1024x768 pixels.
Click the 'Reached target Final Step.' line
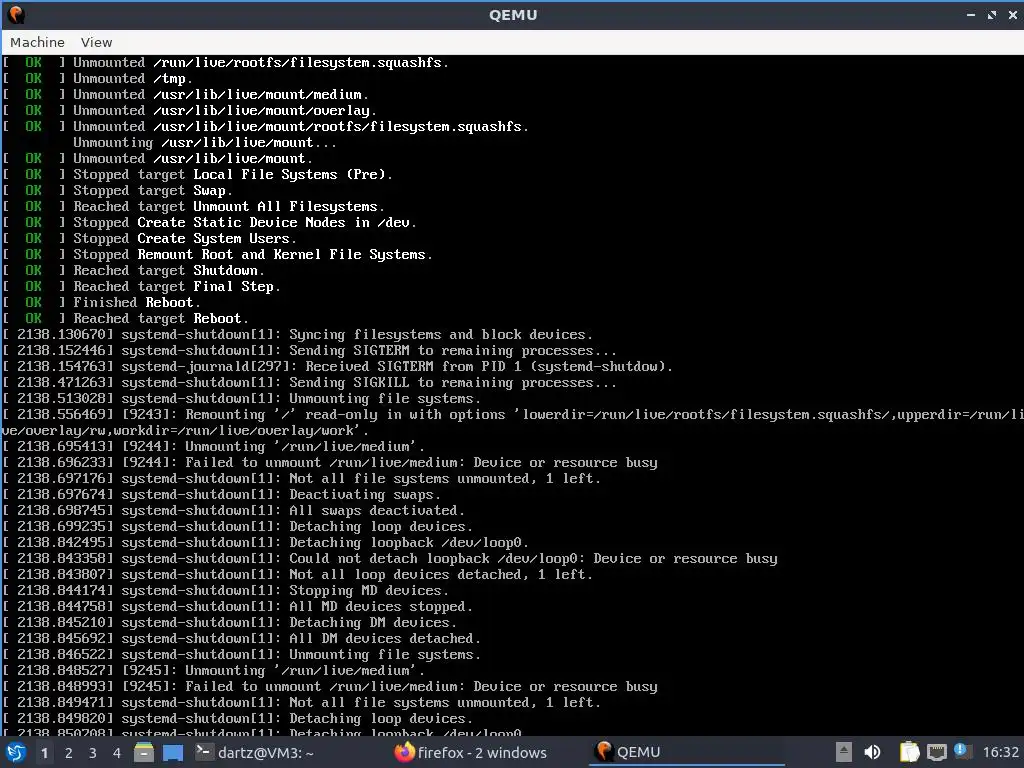click(141, 287)
